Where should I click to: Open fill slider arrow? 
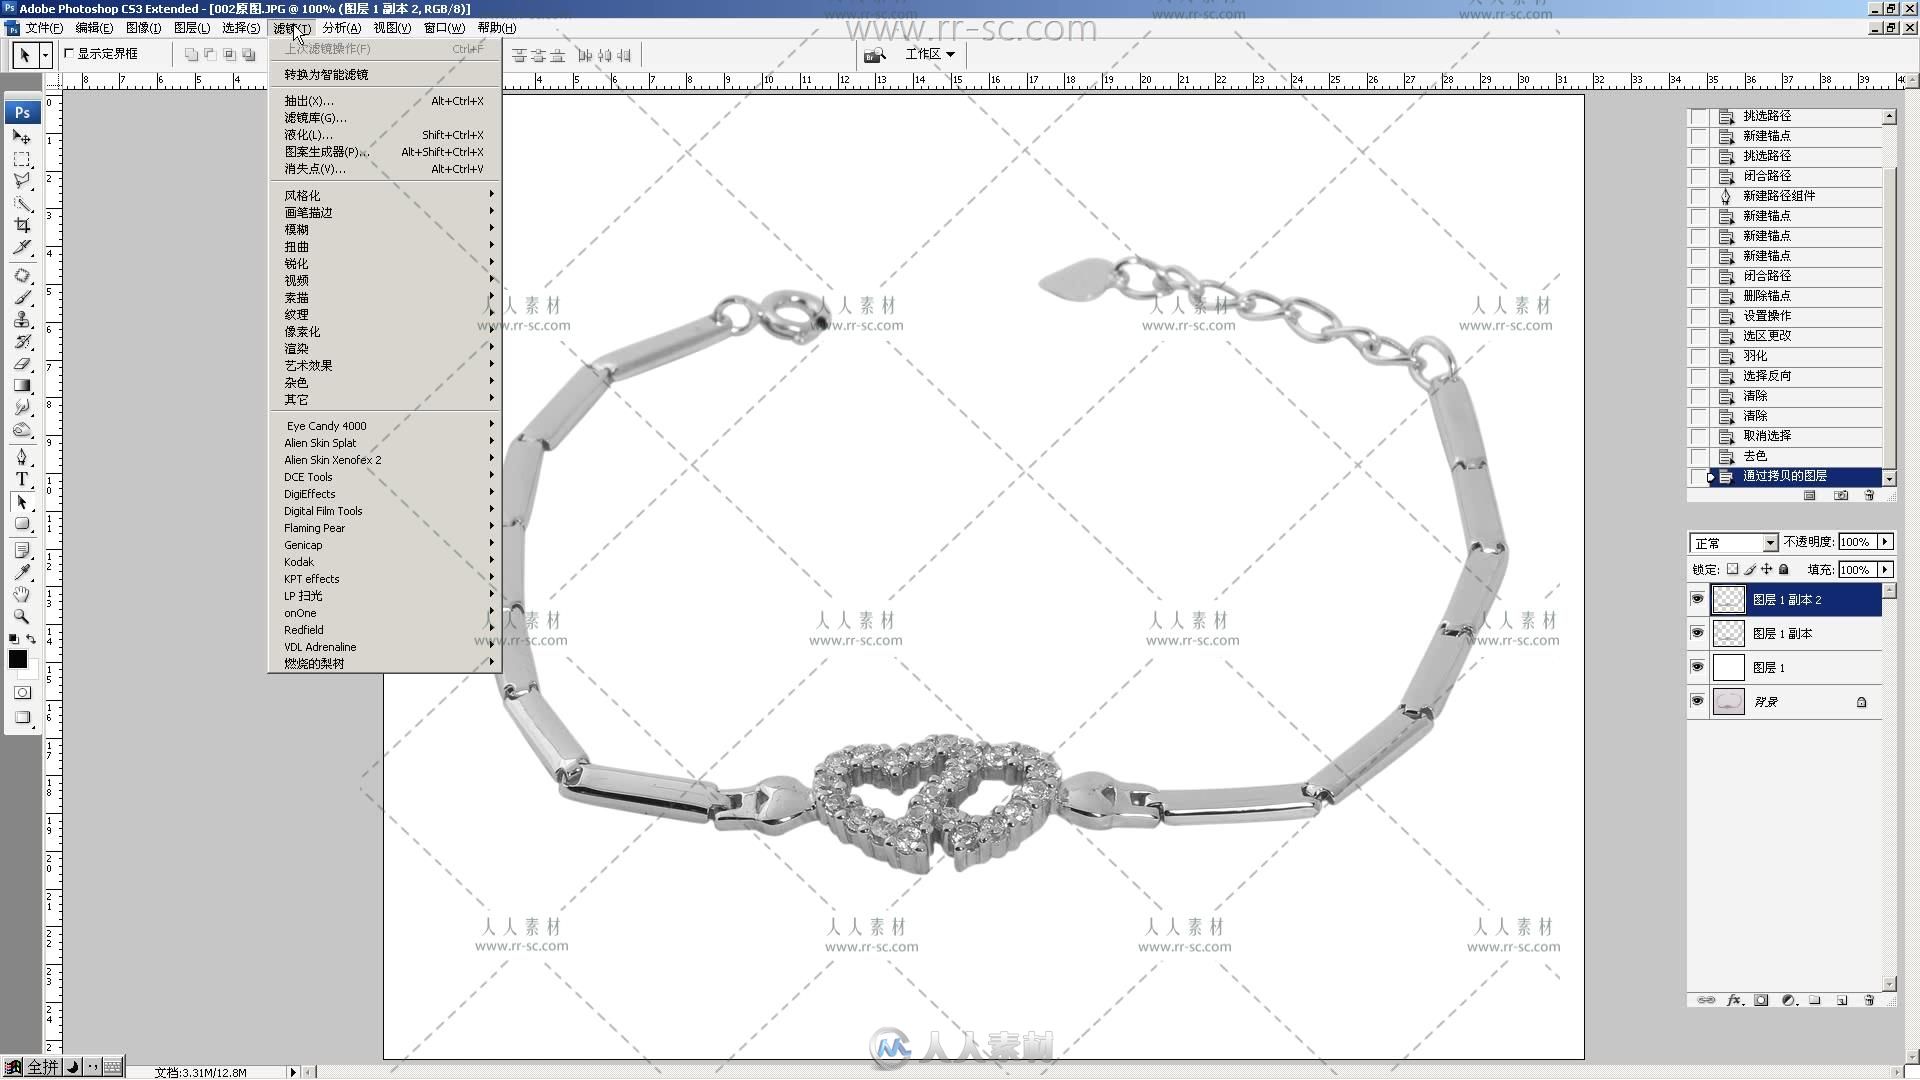point(1885,569)
